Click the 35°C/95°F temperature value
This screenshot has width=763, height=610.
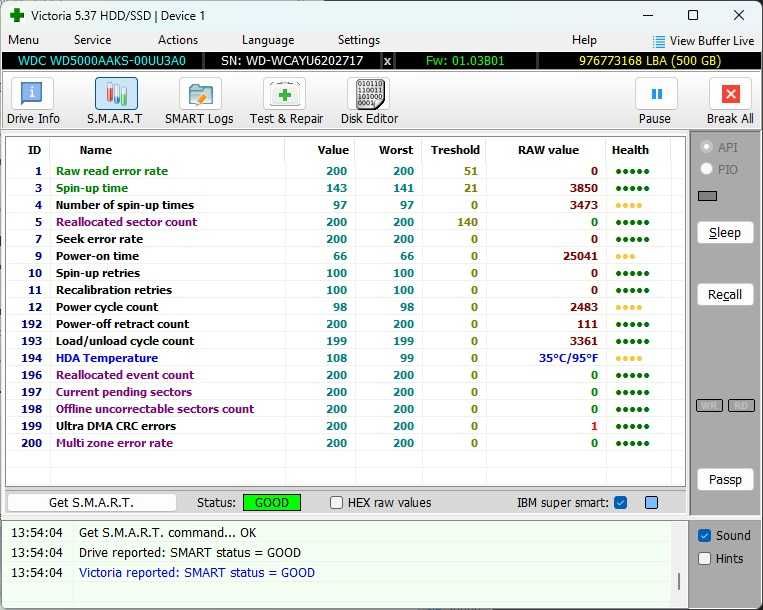(568, 358)
